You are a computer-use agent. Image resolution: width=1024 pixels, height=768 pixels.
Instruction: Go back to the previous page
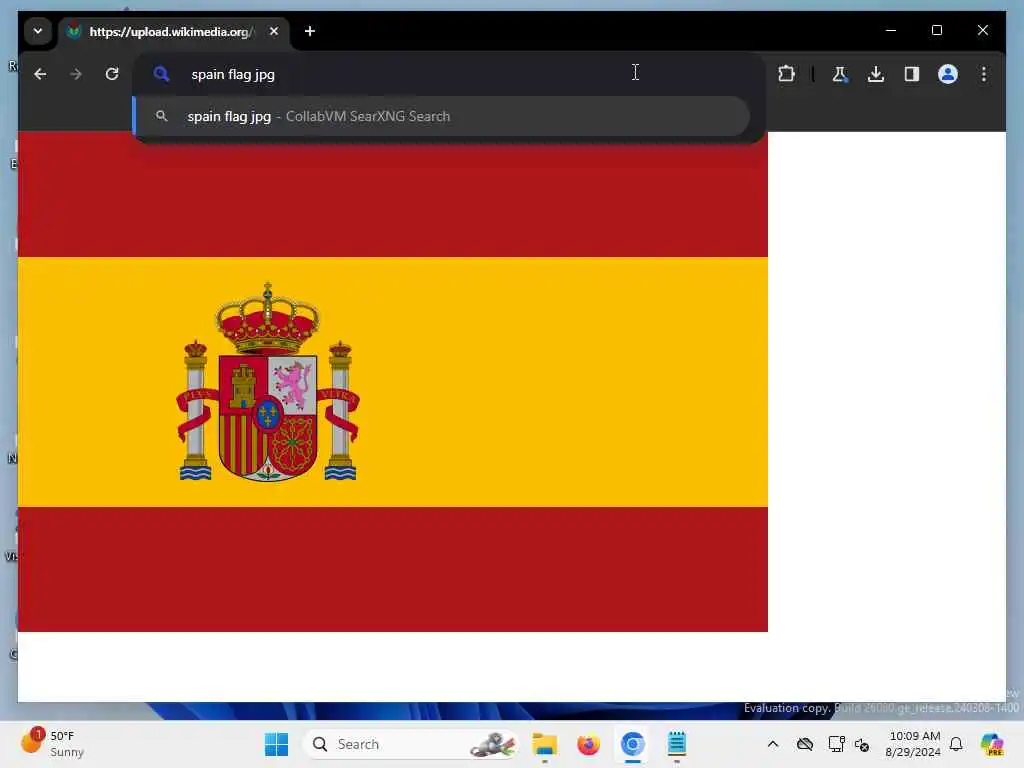click(x=40, y=74)
